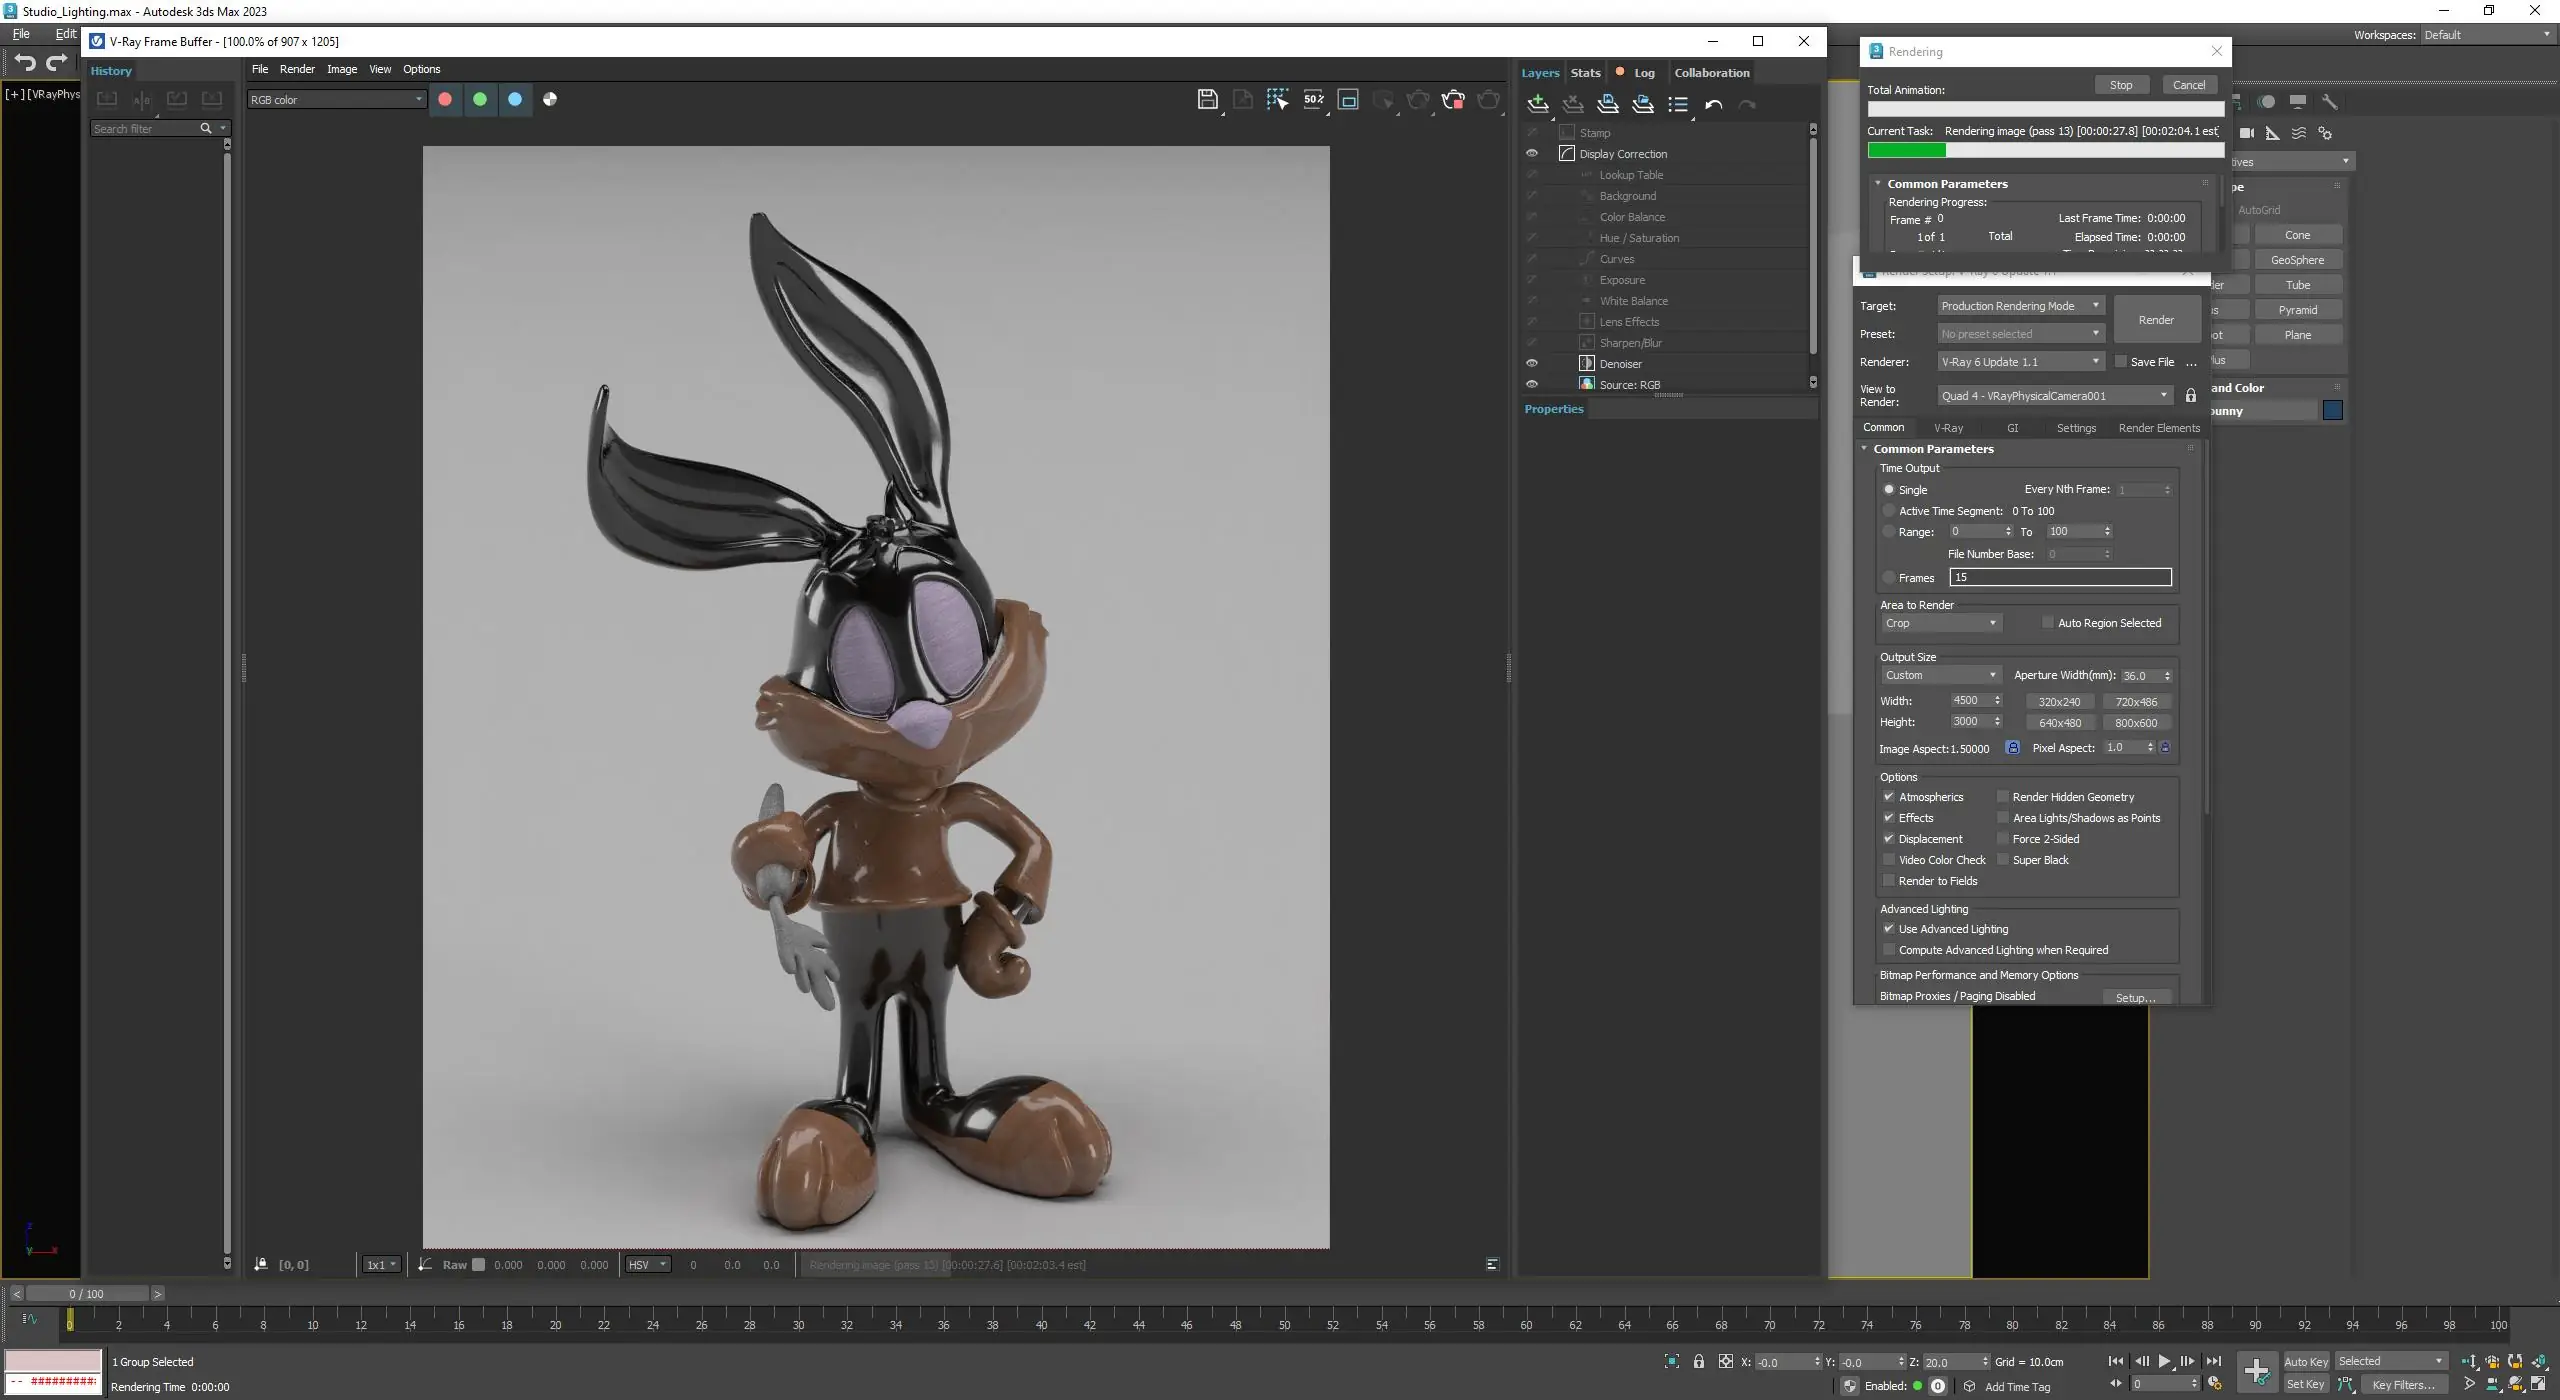This screenshot has width=2560, height=1400.
Task: Select the Active Time Segment radio button
Action: pyautogui.click(x=1889, y=511)
